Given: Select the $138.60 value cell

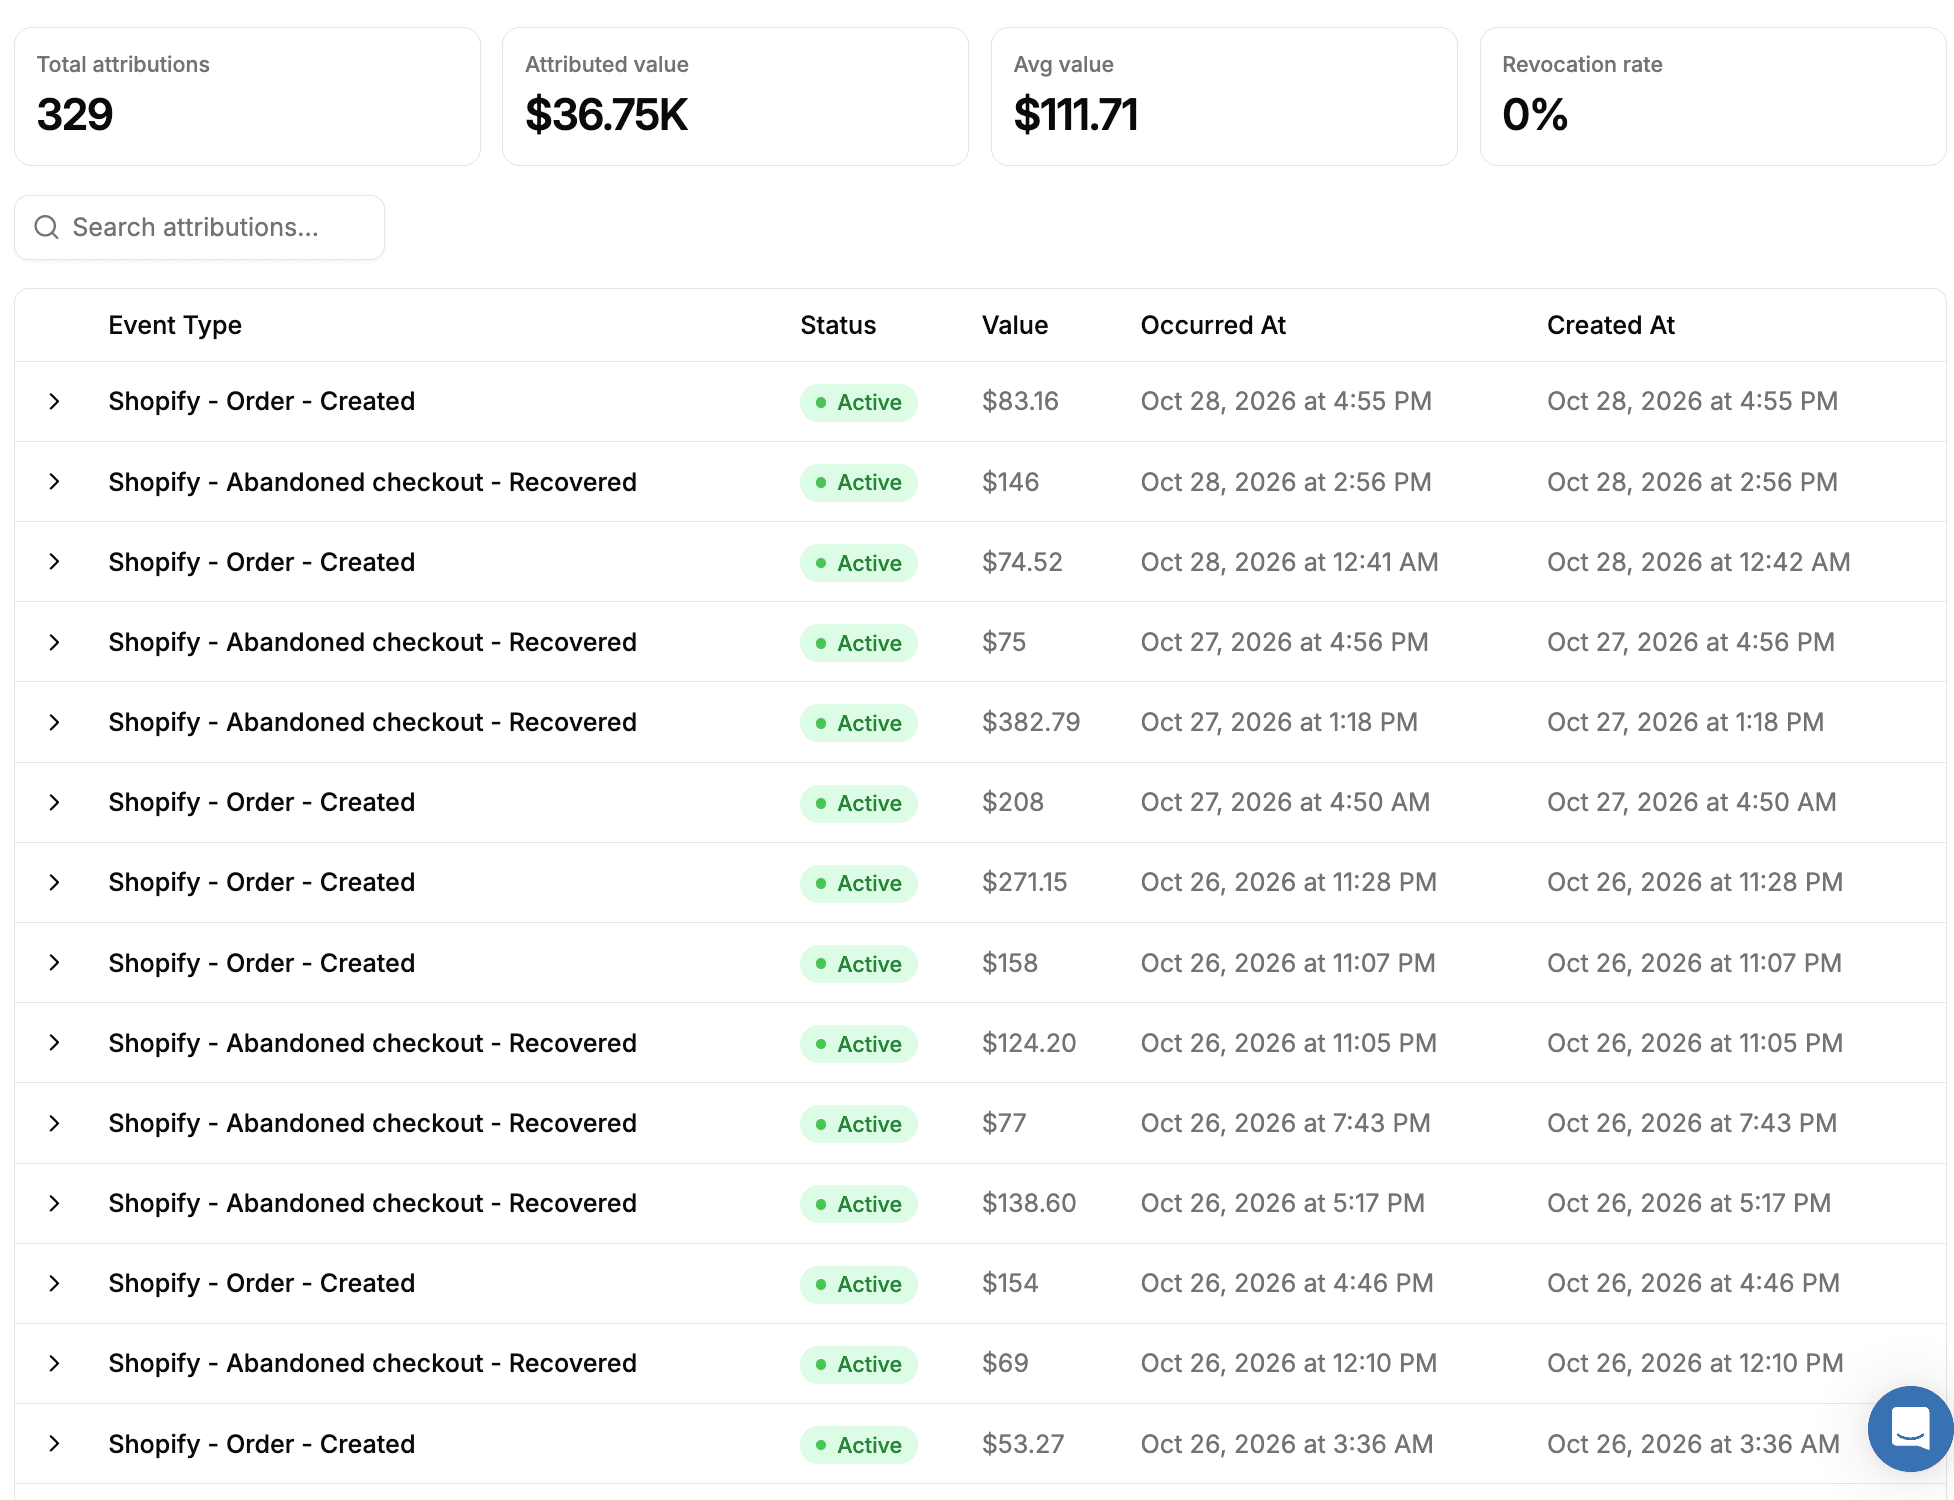Looking at the screenshot, I should (1029, 1203).
